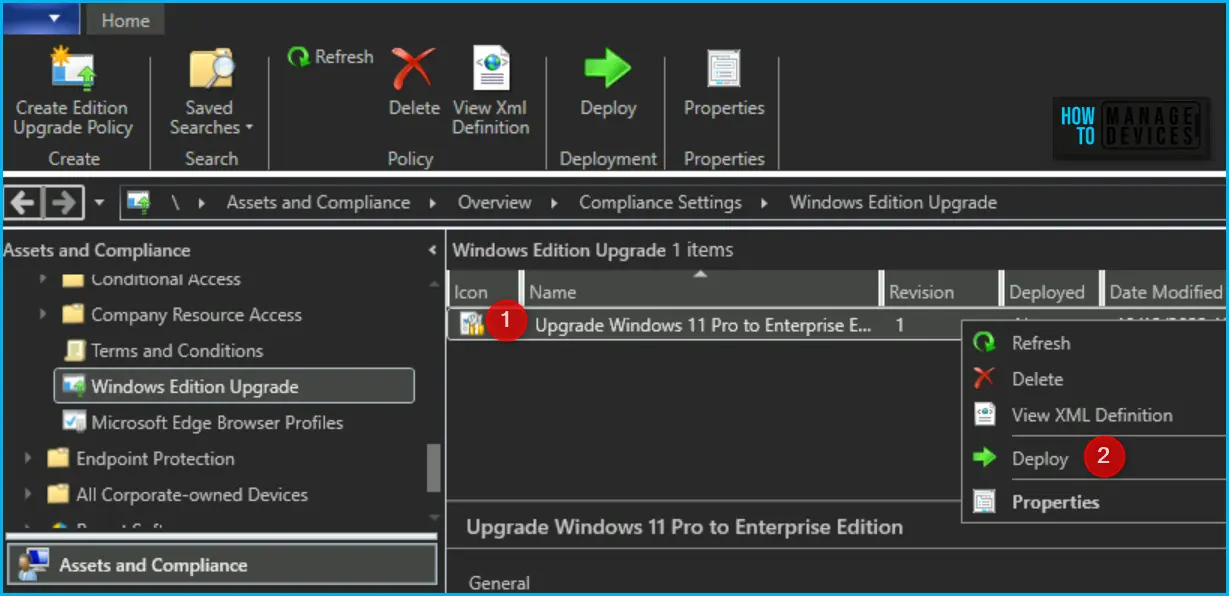Expand All Corporate-owned Devices node
The image size is (1229, 596).
pyautogui.click(x=28, y=495)
